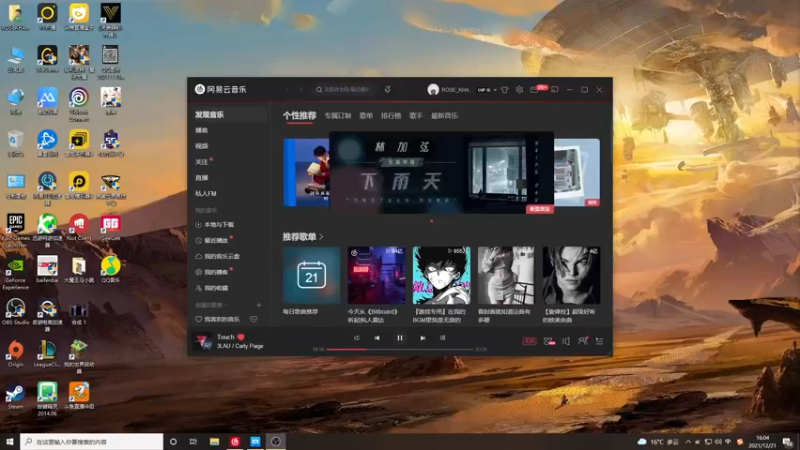Open NetEase settings gear icon
The width and height of the screenshot is (800, 450).
click(x=519, y=90)
